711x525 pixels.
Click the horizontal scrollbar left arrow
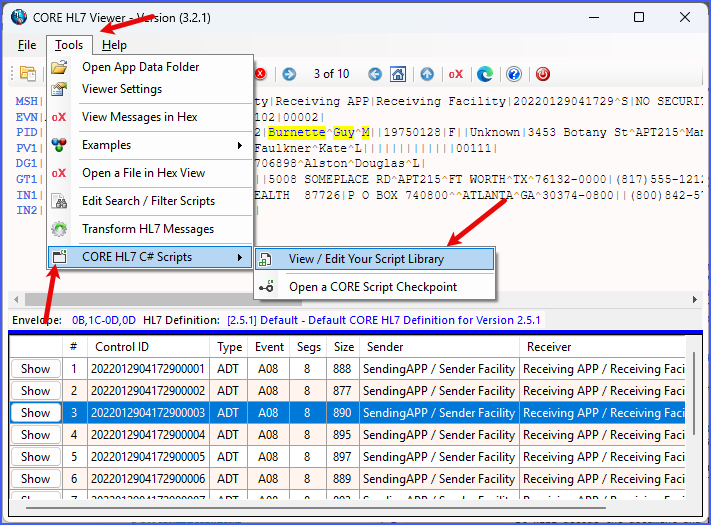pos(16,299)
